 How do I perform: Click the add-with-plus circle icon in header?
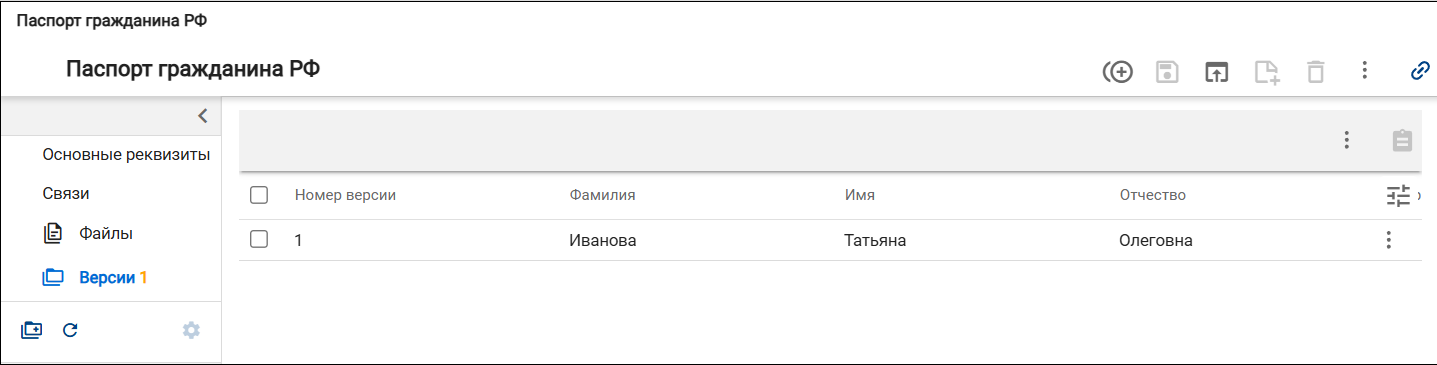(1117, 71)
